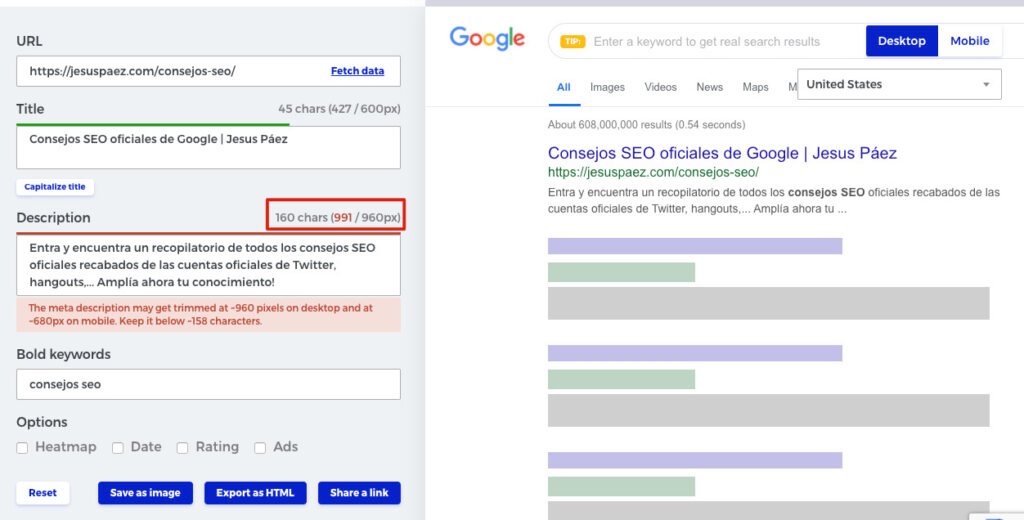Click the green jesuspaez.com result URL
1024x520 pixels.
pyautogui.click(x=653, y=172)
